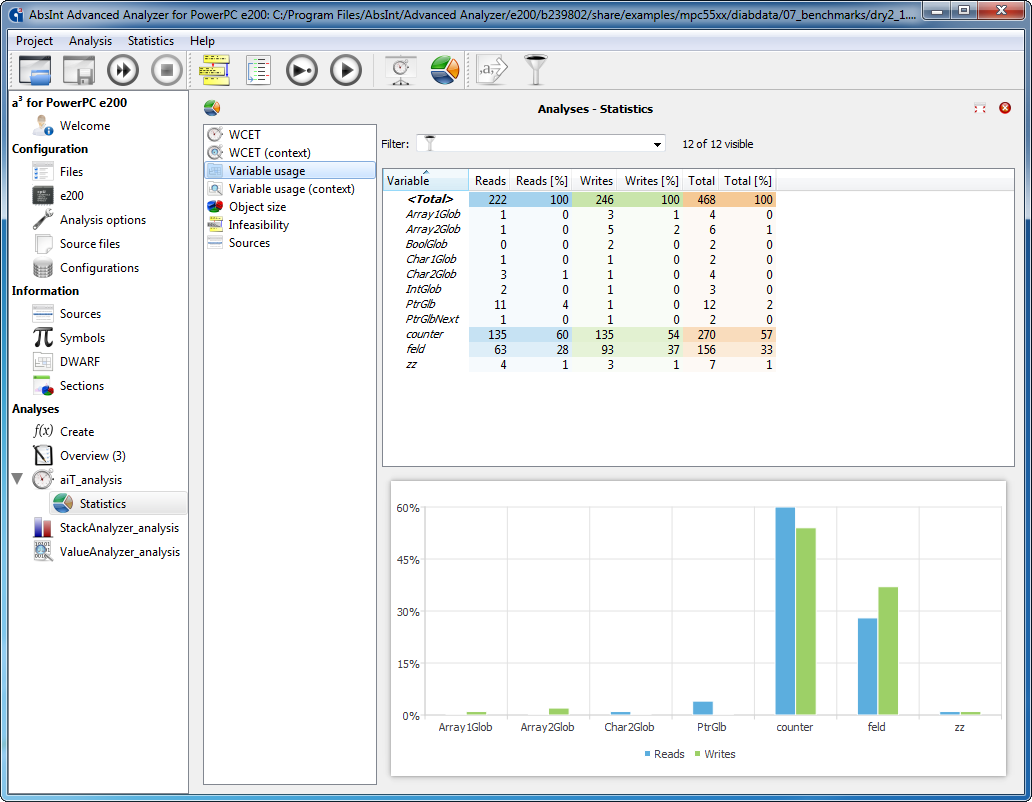Click the feld Writes green bar
This screenshot has width=1032, height=802.
(888, 651)
